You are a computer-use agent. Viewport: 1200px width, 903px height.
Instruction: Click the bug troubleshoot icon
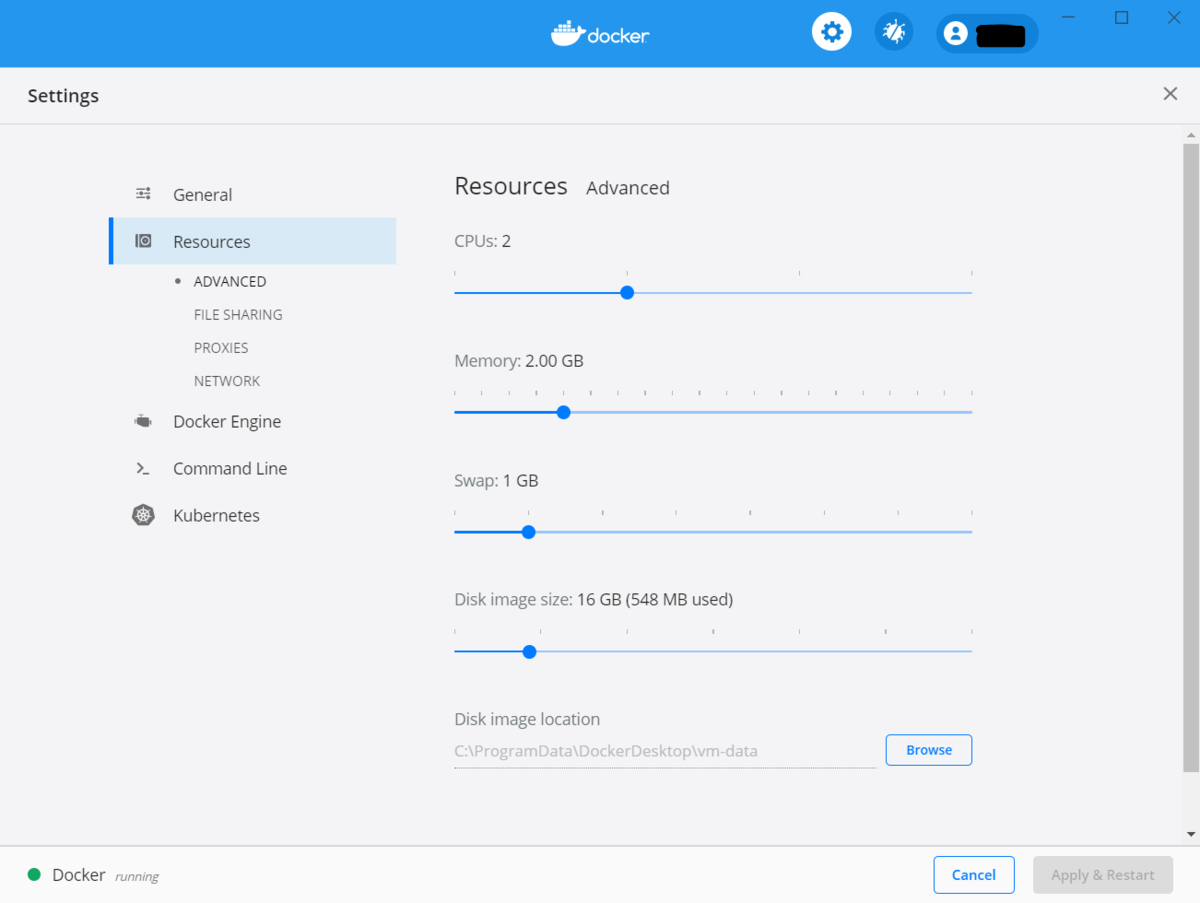(894, 33)
